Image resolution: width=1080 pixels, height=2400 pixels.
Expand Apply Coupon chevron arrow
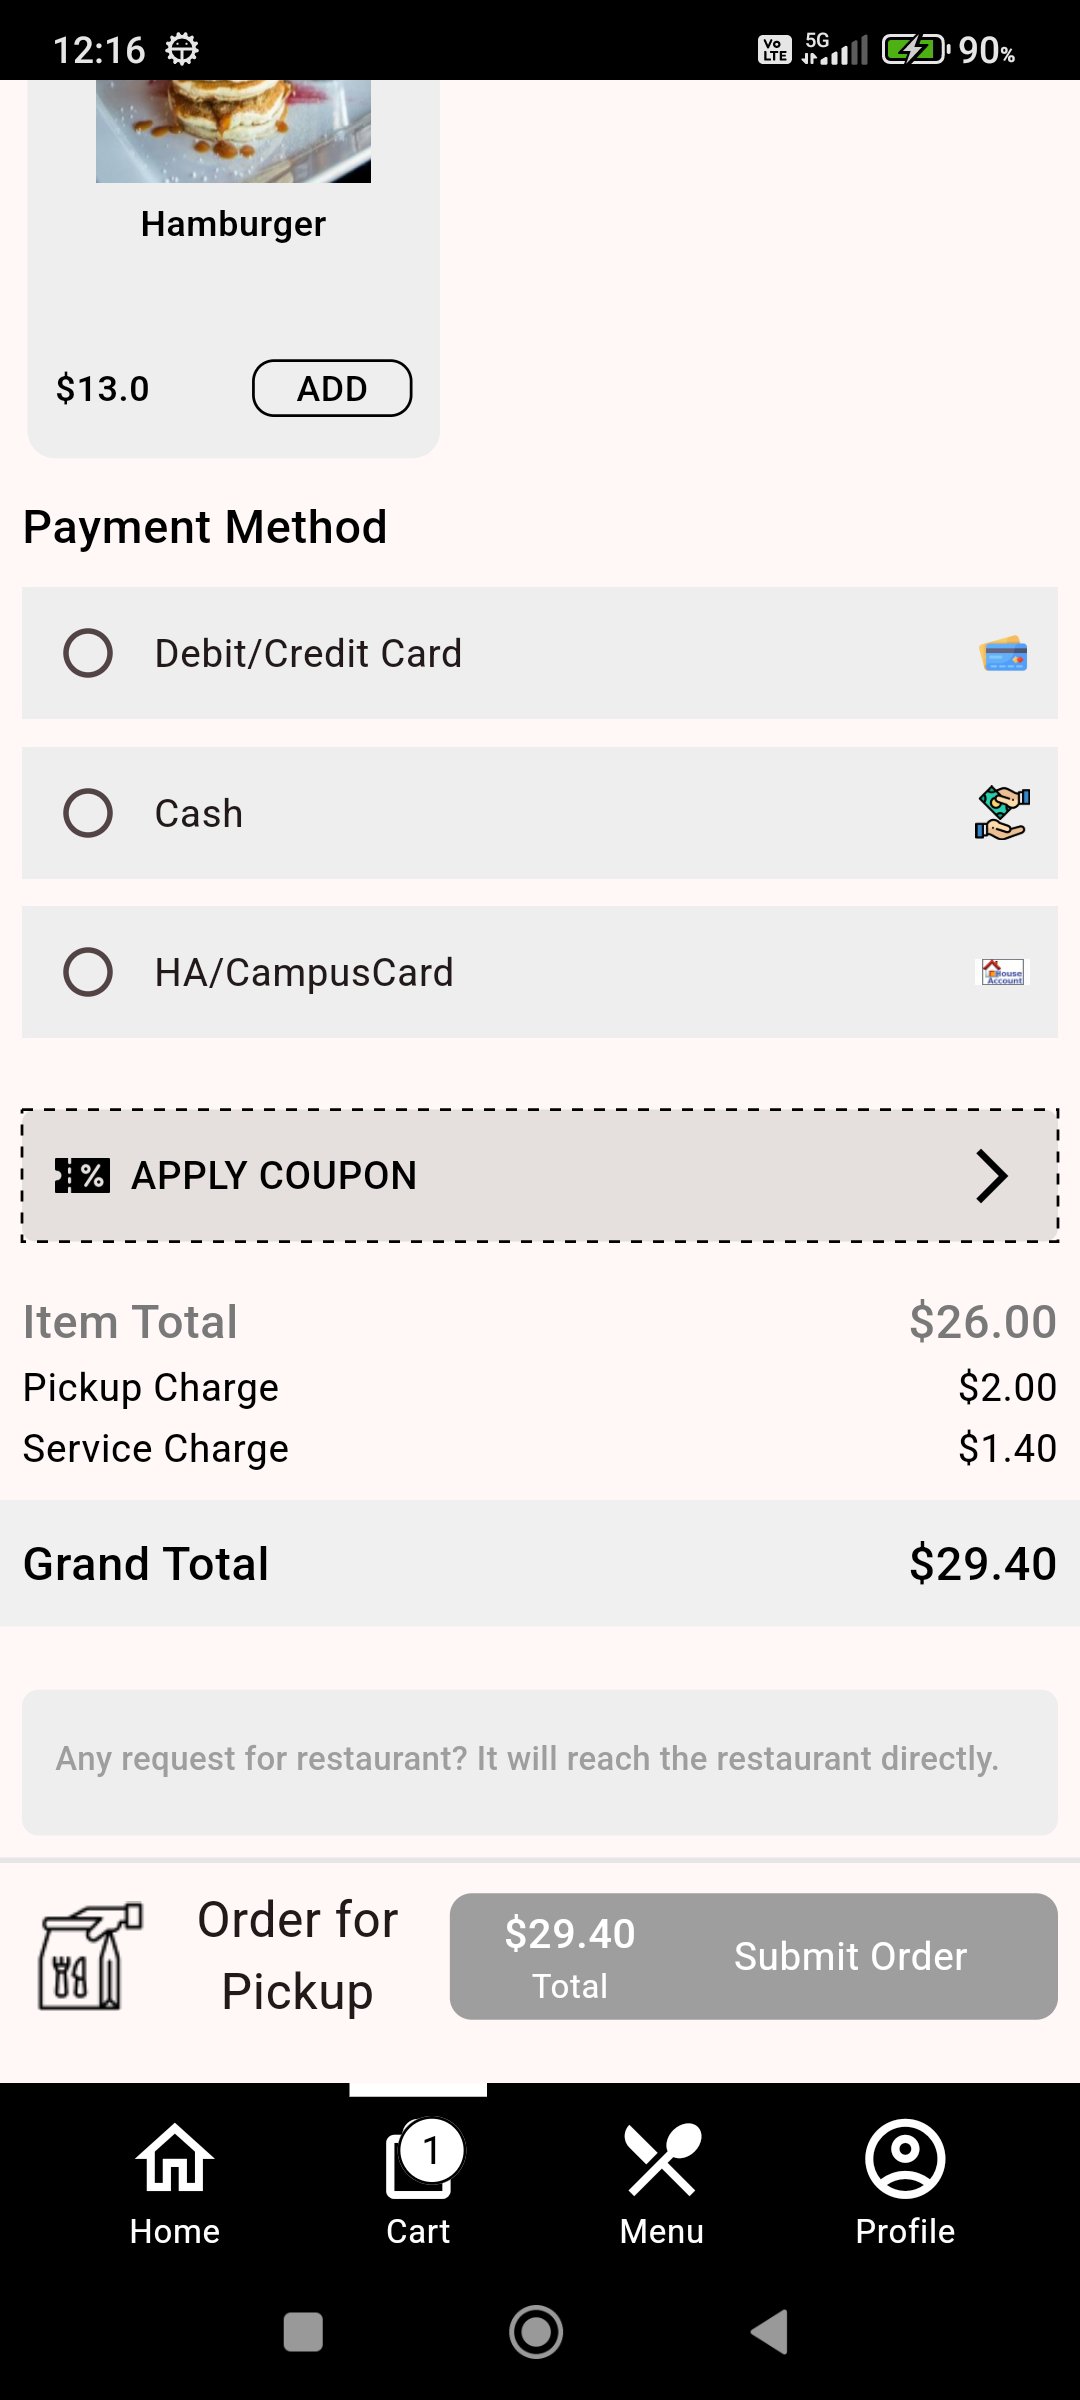pyautogui.click(x=991, y=1176)
